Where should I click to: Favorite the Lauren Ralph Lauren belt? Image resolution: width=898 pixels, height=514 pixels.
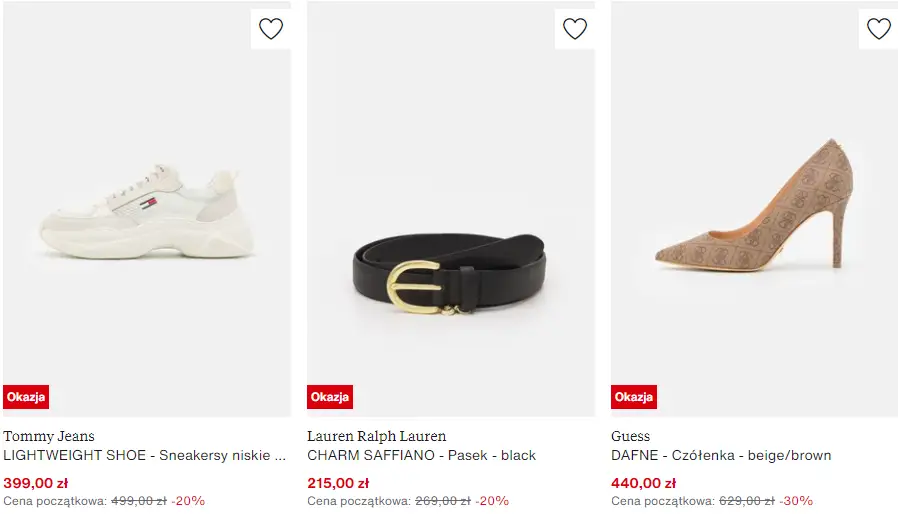tap(575, 29)
